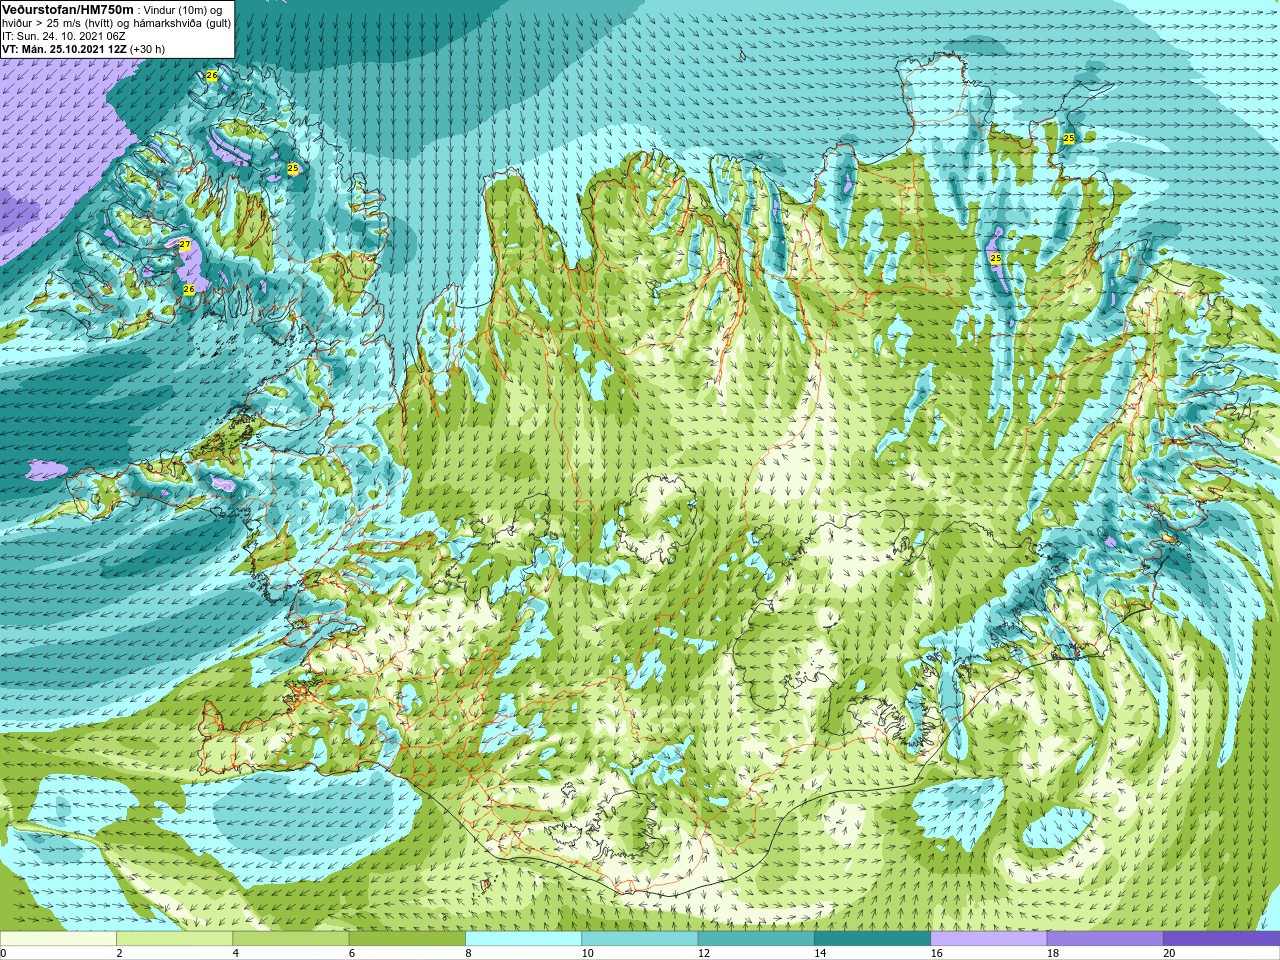Click the '(+30 h)' forecast offset text
This screenshot has height=960, width=1280.
[x=147, y=49]
